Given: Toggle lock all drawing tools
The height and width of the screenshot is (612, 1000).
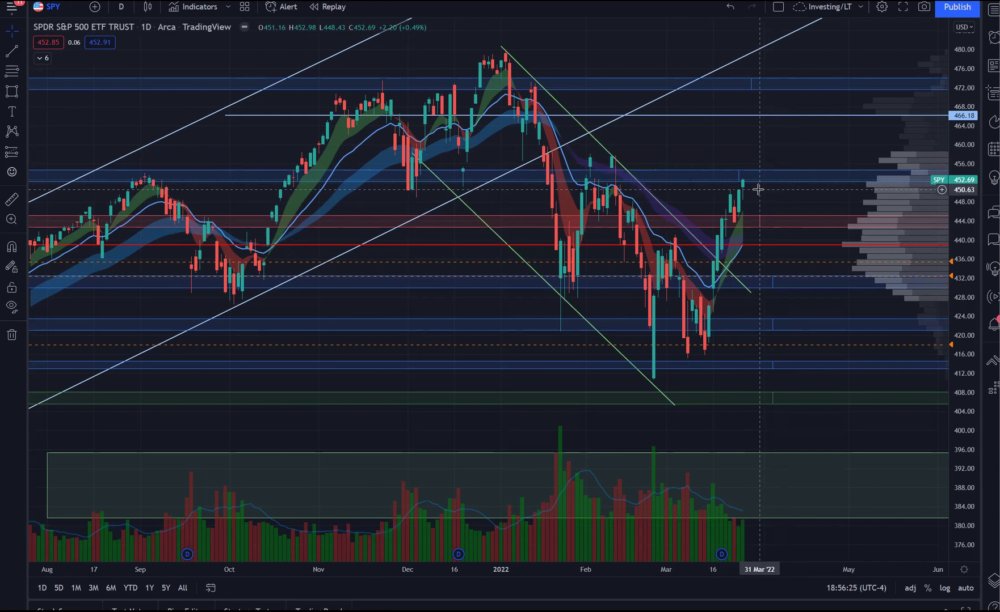Looking at the screenshot, I should tap(12, 288).
